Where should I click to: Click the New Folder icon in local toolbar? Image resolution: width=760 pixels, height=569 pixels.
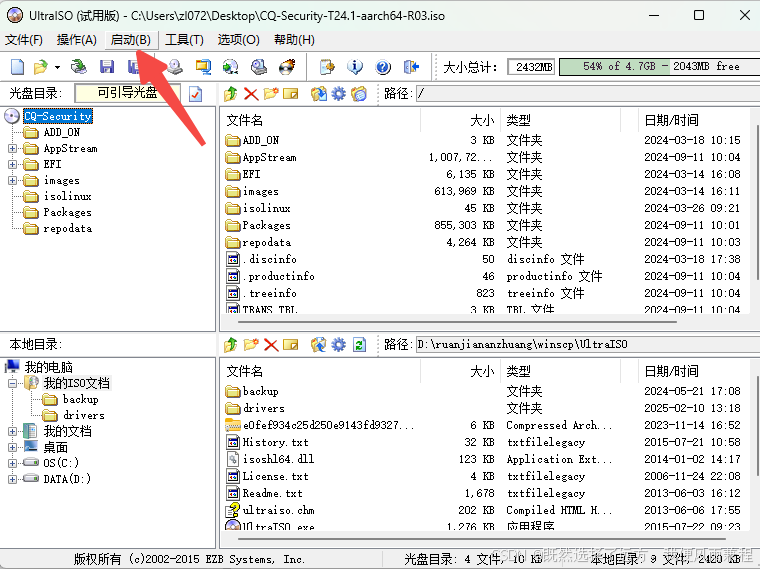pos(251,345)
